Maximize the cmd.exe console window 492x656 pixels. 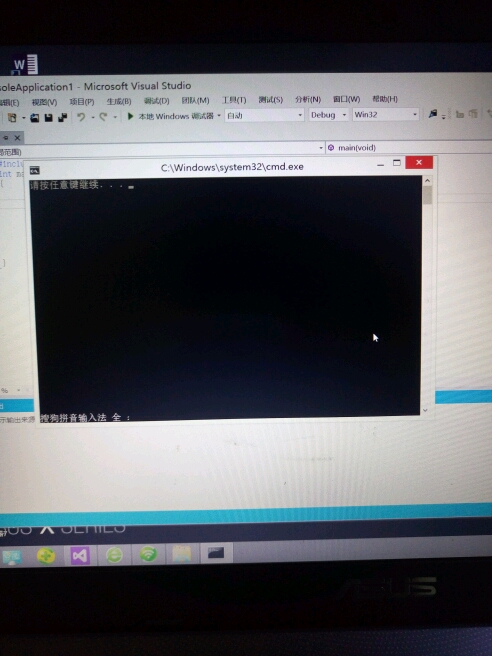[x=397, y=163]
